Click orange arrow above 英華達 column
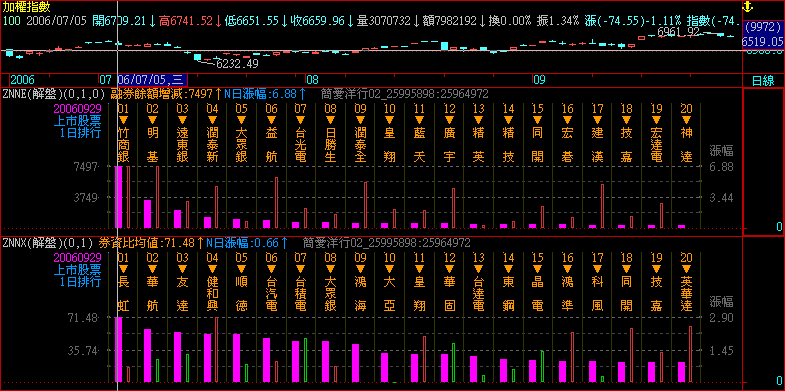Viewport: 785px width, 391px height. [x=686, y=269]
